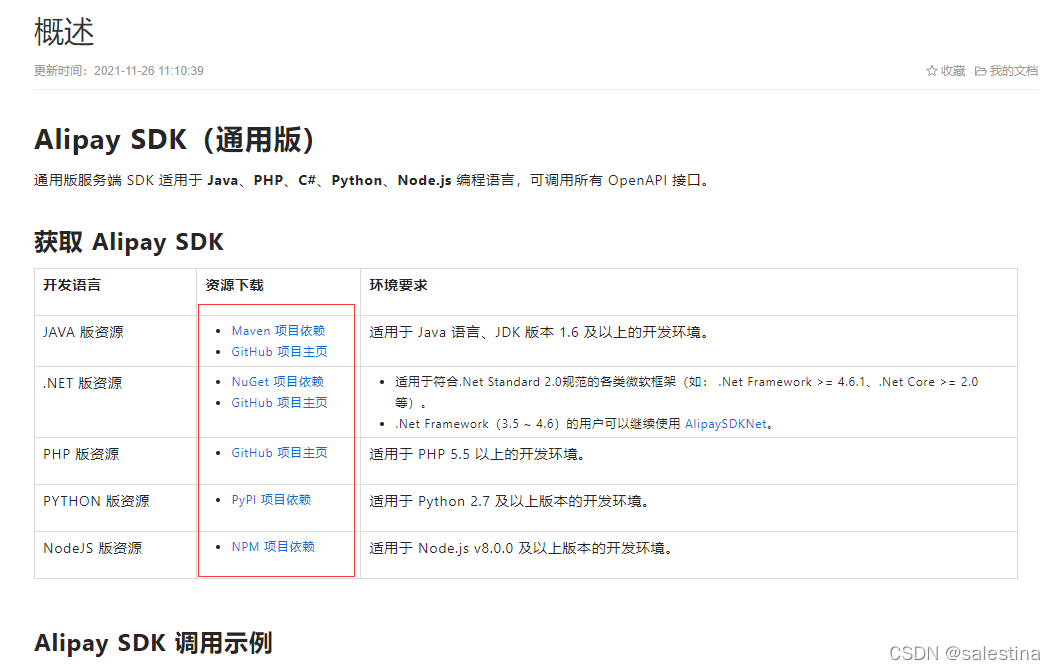Click the .Net Standard 2.0 requirement text
Viewport: 1055px width, 670px height.
(x=686, y=392)
